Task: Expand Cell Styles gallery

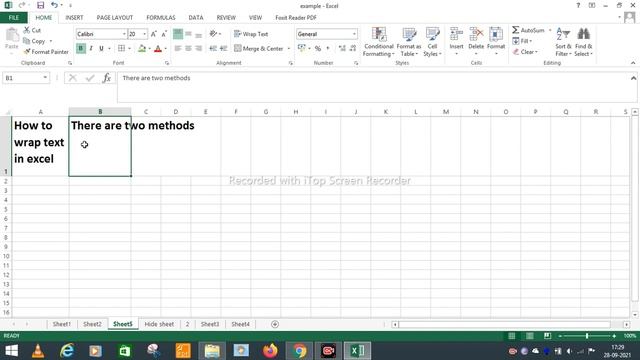Action: tap(432, 42)
